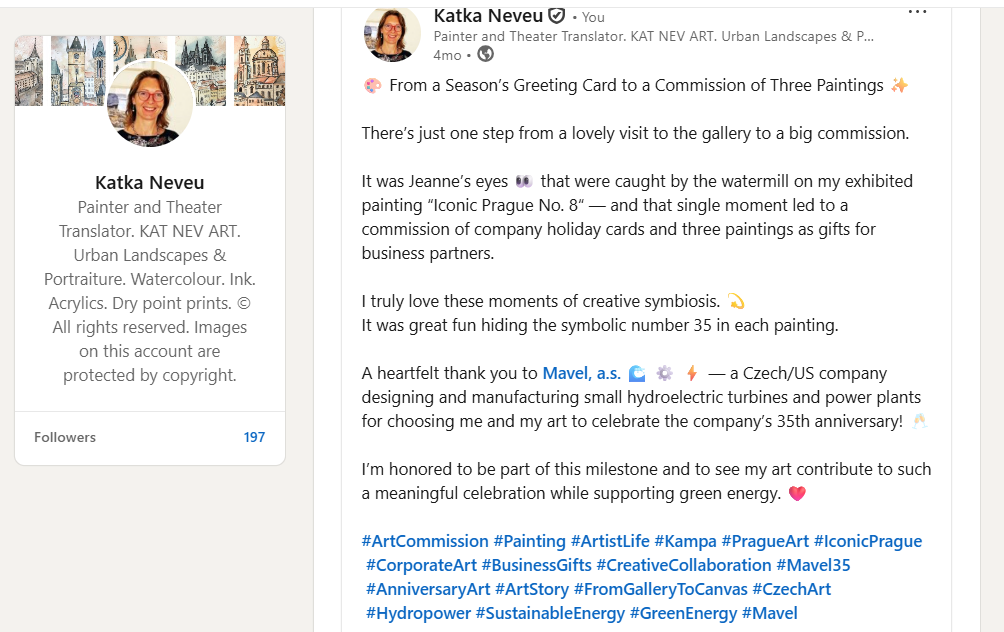1004x632 pixels.
Task: Click the #CzechArt hashtag
Action: tap(791, 589)
